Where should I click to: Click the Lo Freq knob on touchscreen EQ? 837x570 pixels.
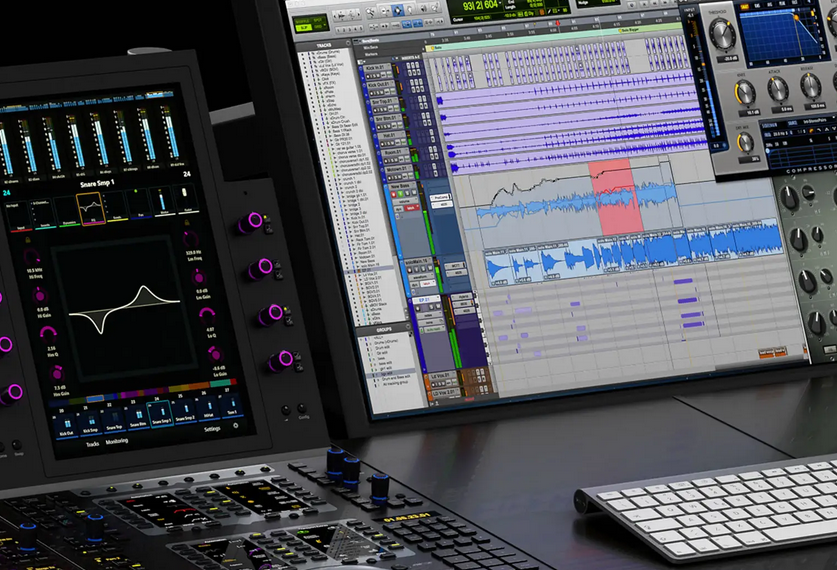191,239
